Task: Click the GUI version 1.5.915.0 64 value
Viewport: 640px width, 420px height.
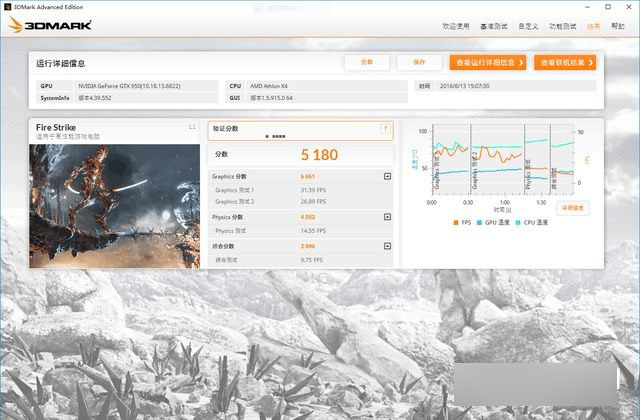Action: click(271, 98)
